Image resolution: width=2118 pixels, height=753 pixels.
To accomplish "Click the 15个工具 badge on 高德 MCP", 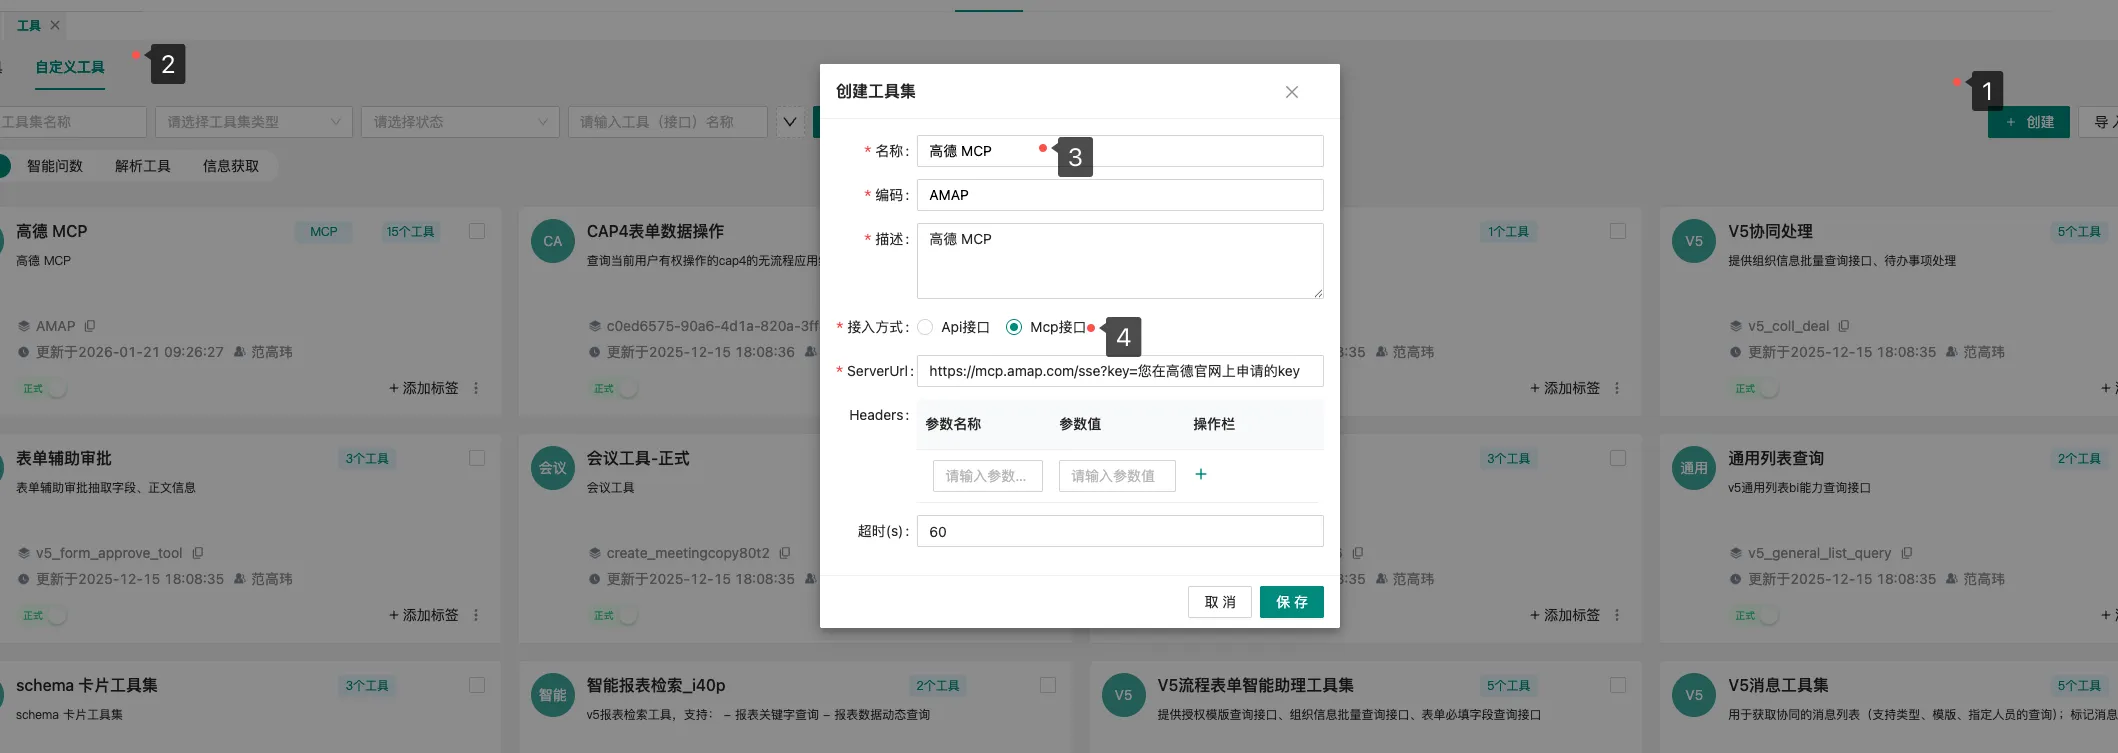I will (411, 232).
